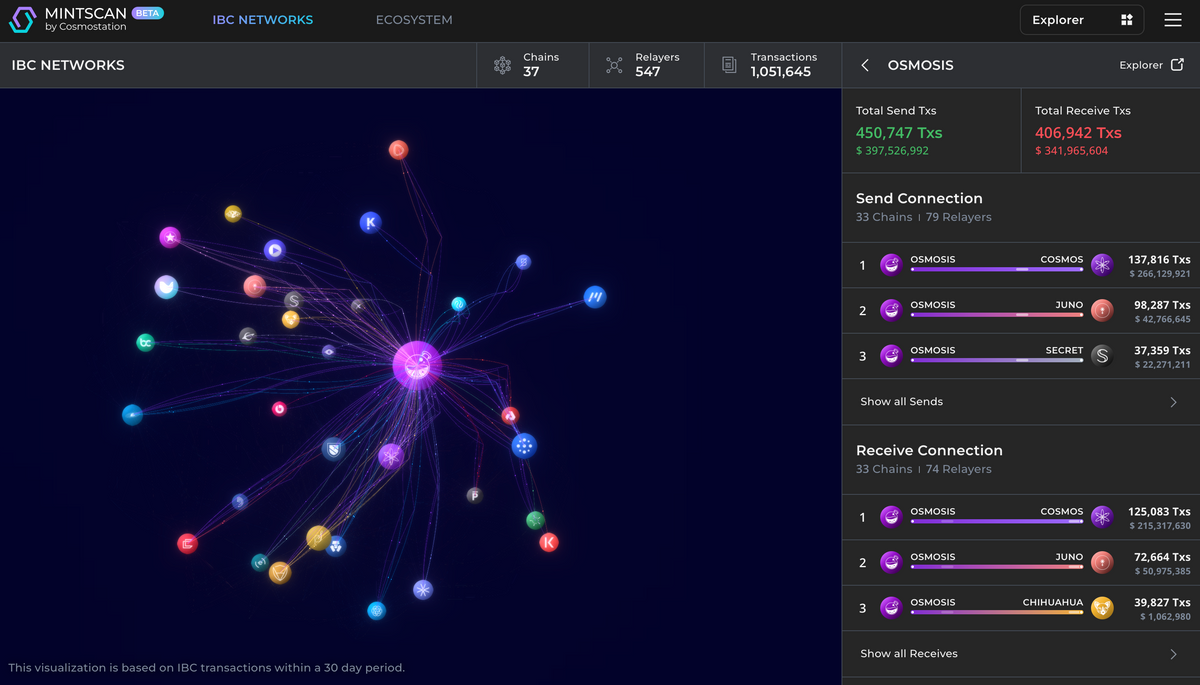Select the blue K chain node
The image size is (1200, 685).
[371, 223]
